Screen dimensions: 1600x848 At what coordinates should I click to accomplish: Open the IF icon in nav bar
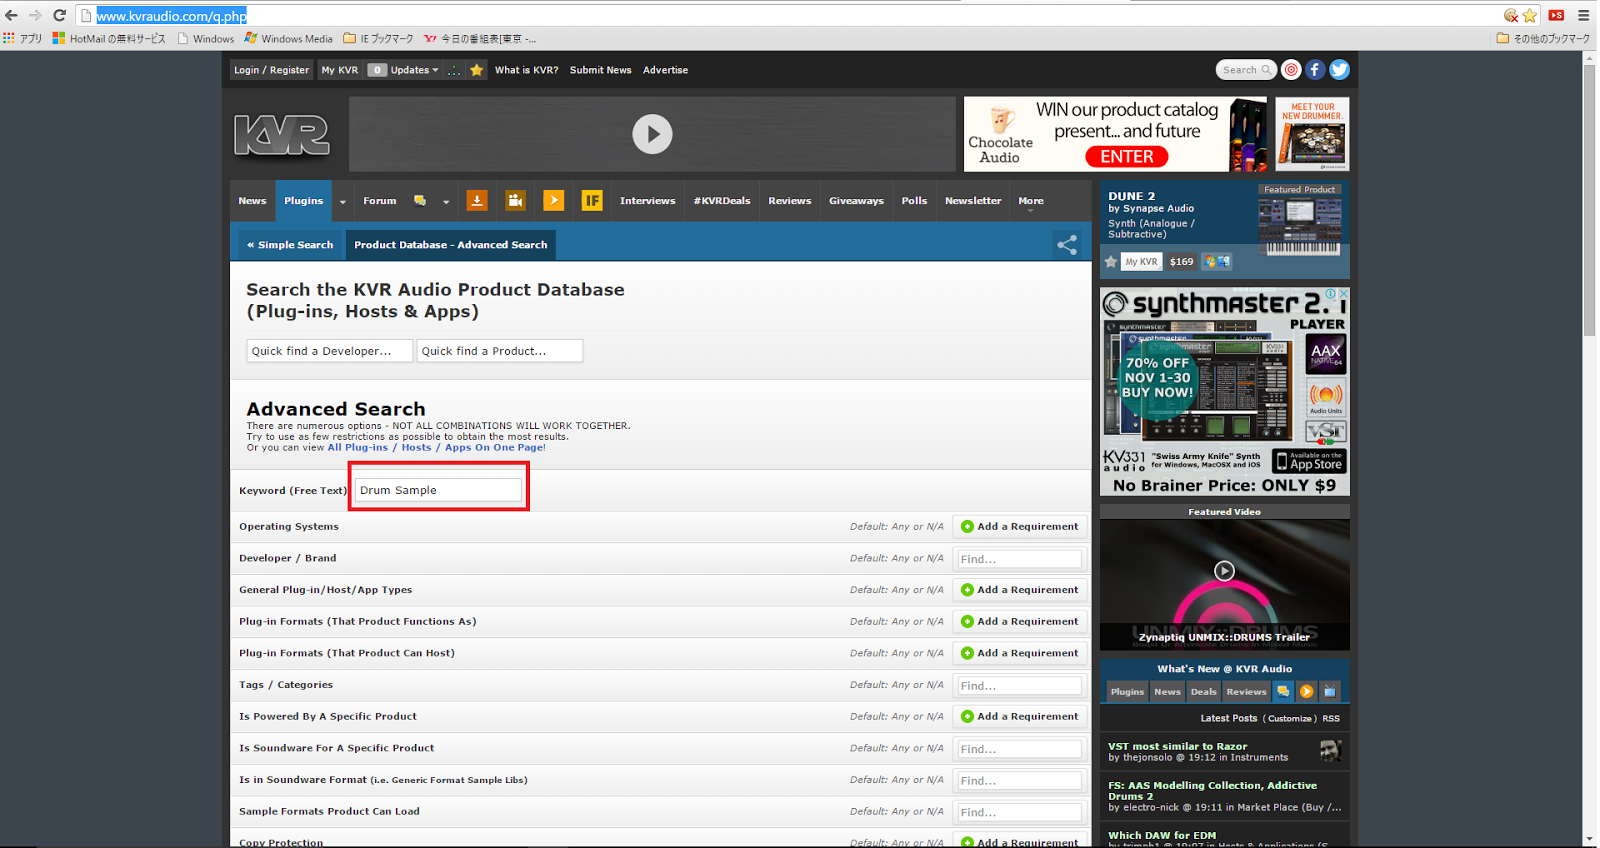pyautogui.click(x=592, y=201)
